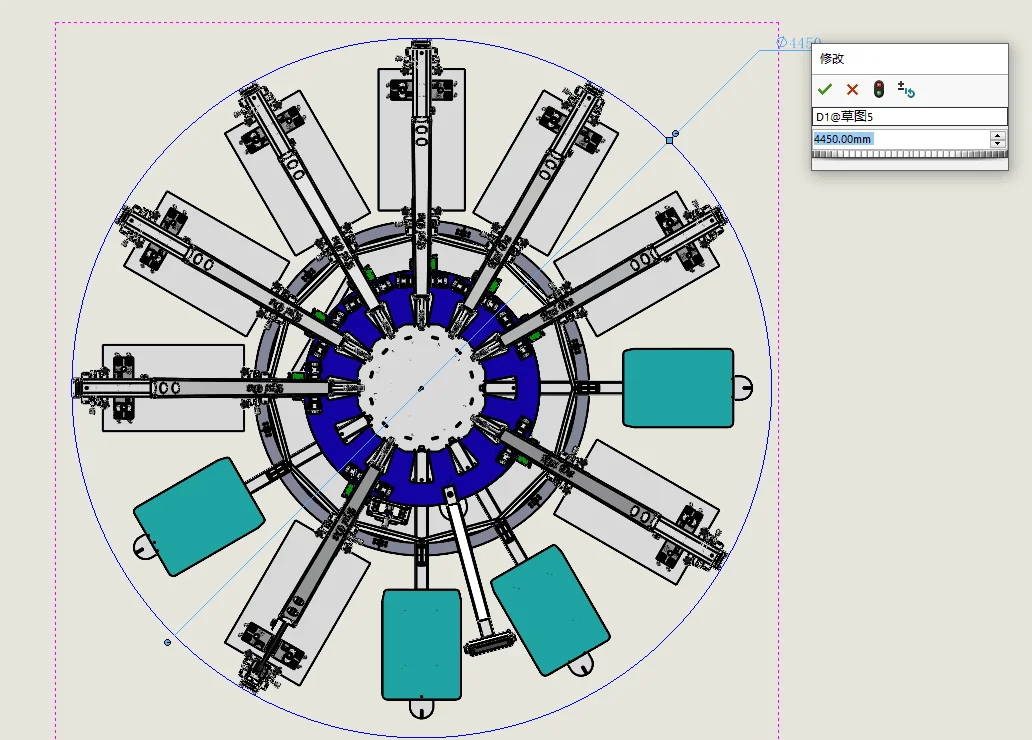Click the traffic light rebuild icon
This screenshot has width=1032, height=740.
(879, 90)
